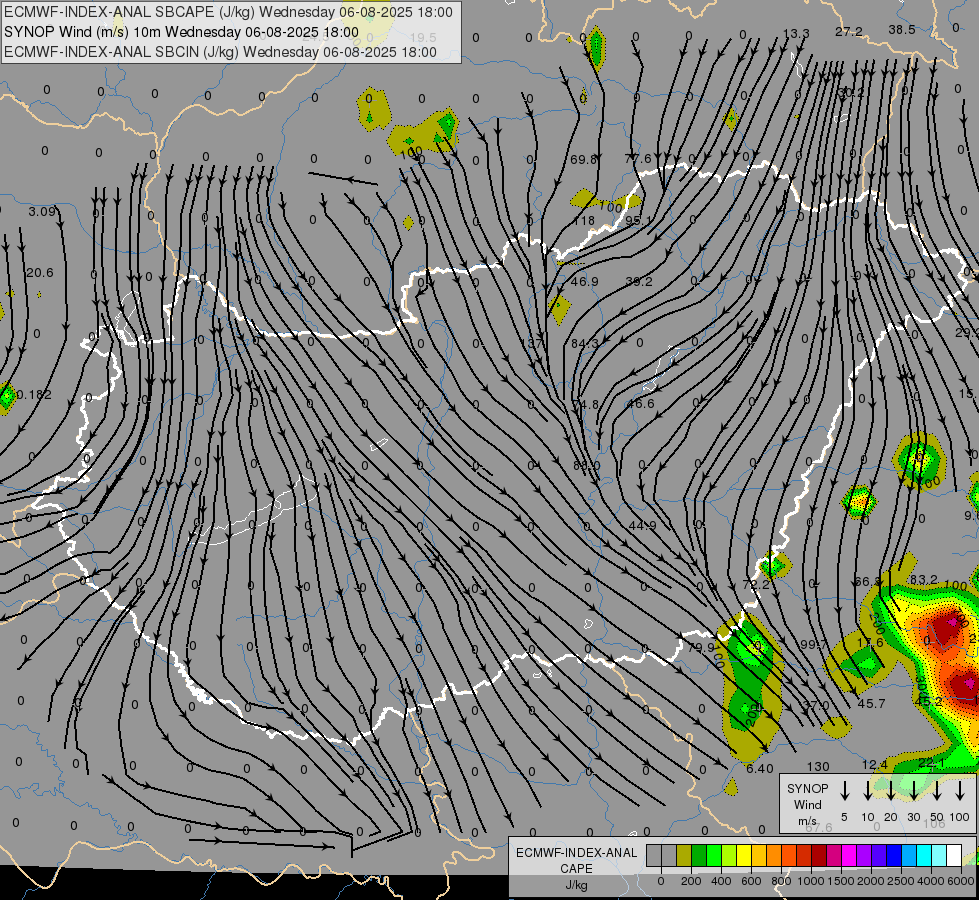This screenshot has height=900, width=979.
Task: Select the dark red CAPE legend swatch
Action: (x=819, y=855)
